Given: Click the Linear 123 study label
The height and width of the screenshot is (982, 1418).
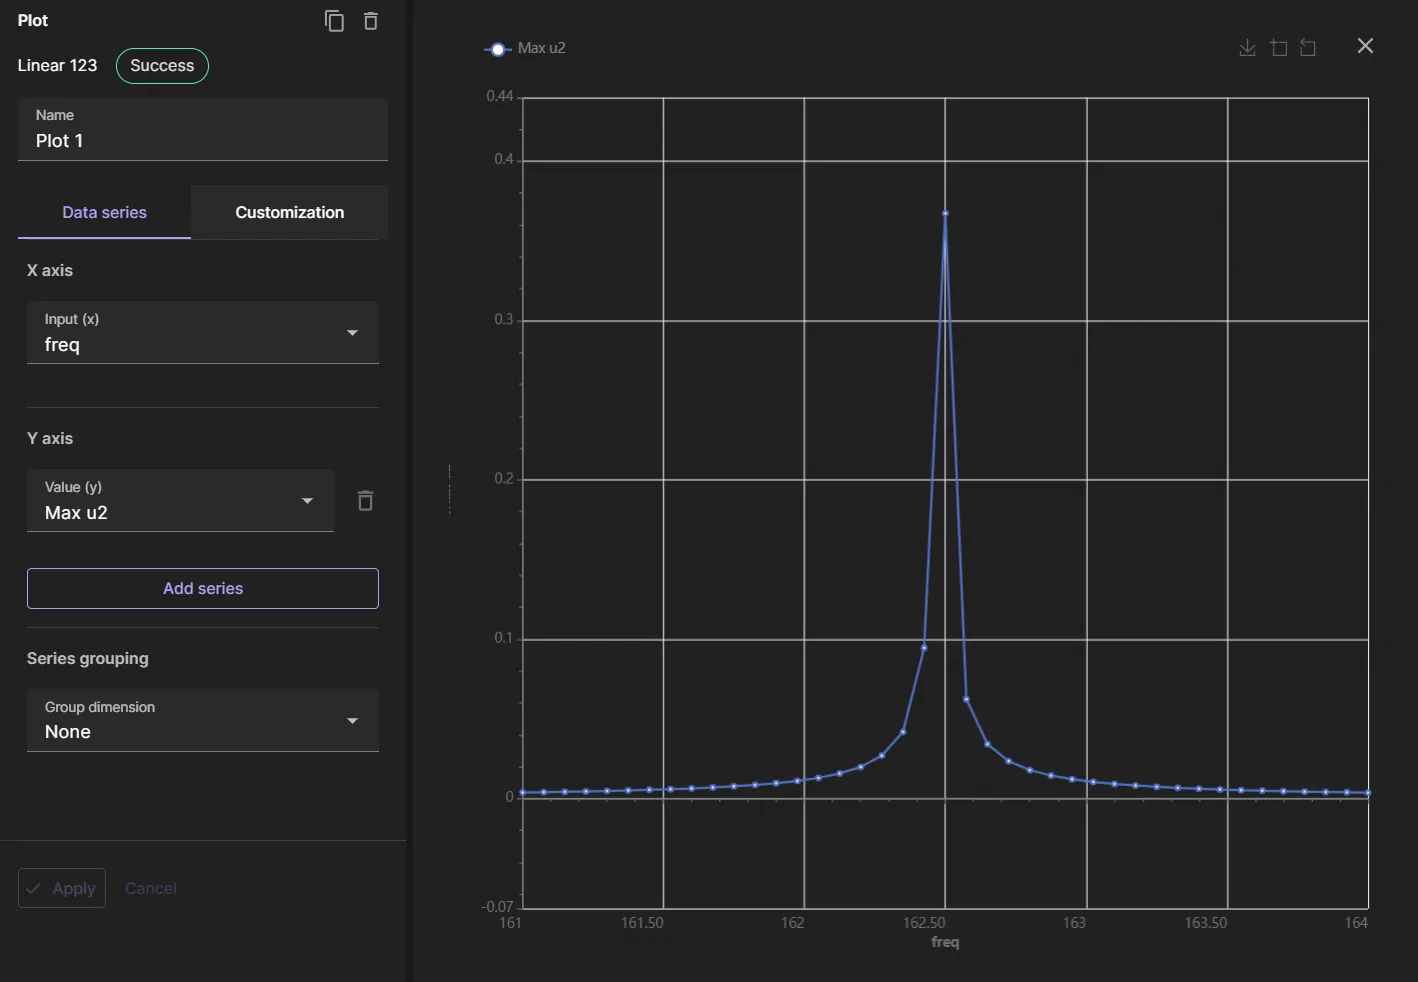Looking at the screenshot, I should (57, 66).
